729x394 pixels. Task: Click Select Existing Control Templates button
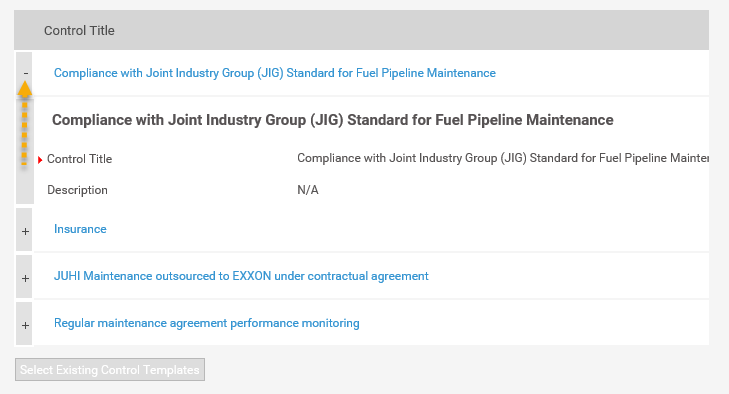(110, 369)
